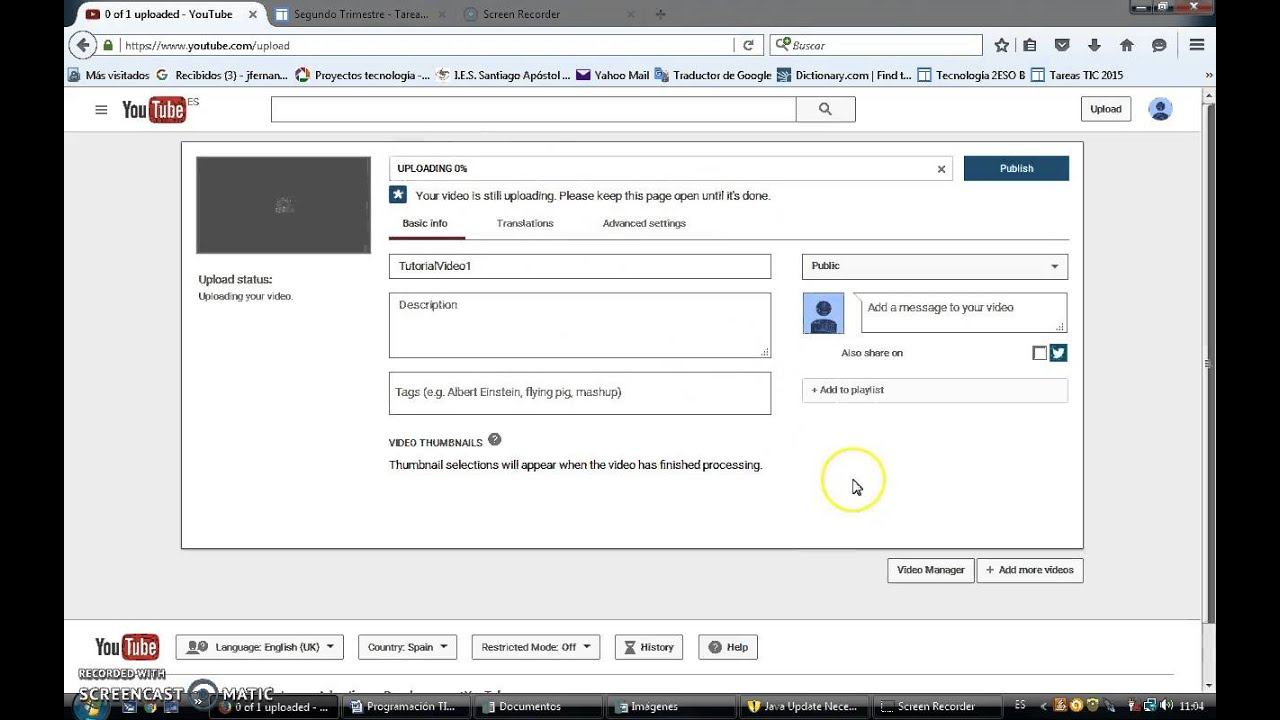The width and height of the screenshot is (1280, 720).
Task: Open the account avatar menu in header
Action: tap(1160, 109)
